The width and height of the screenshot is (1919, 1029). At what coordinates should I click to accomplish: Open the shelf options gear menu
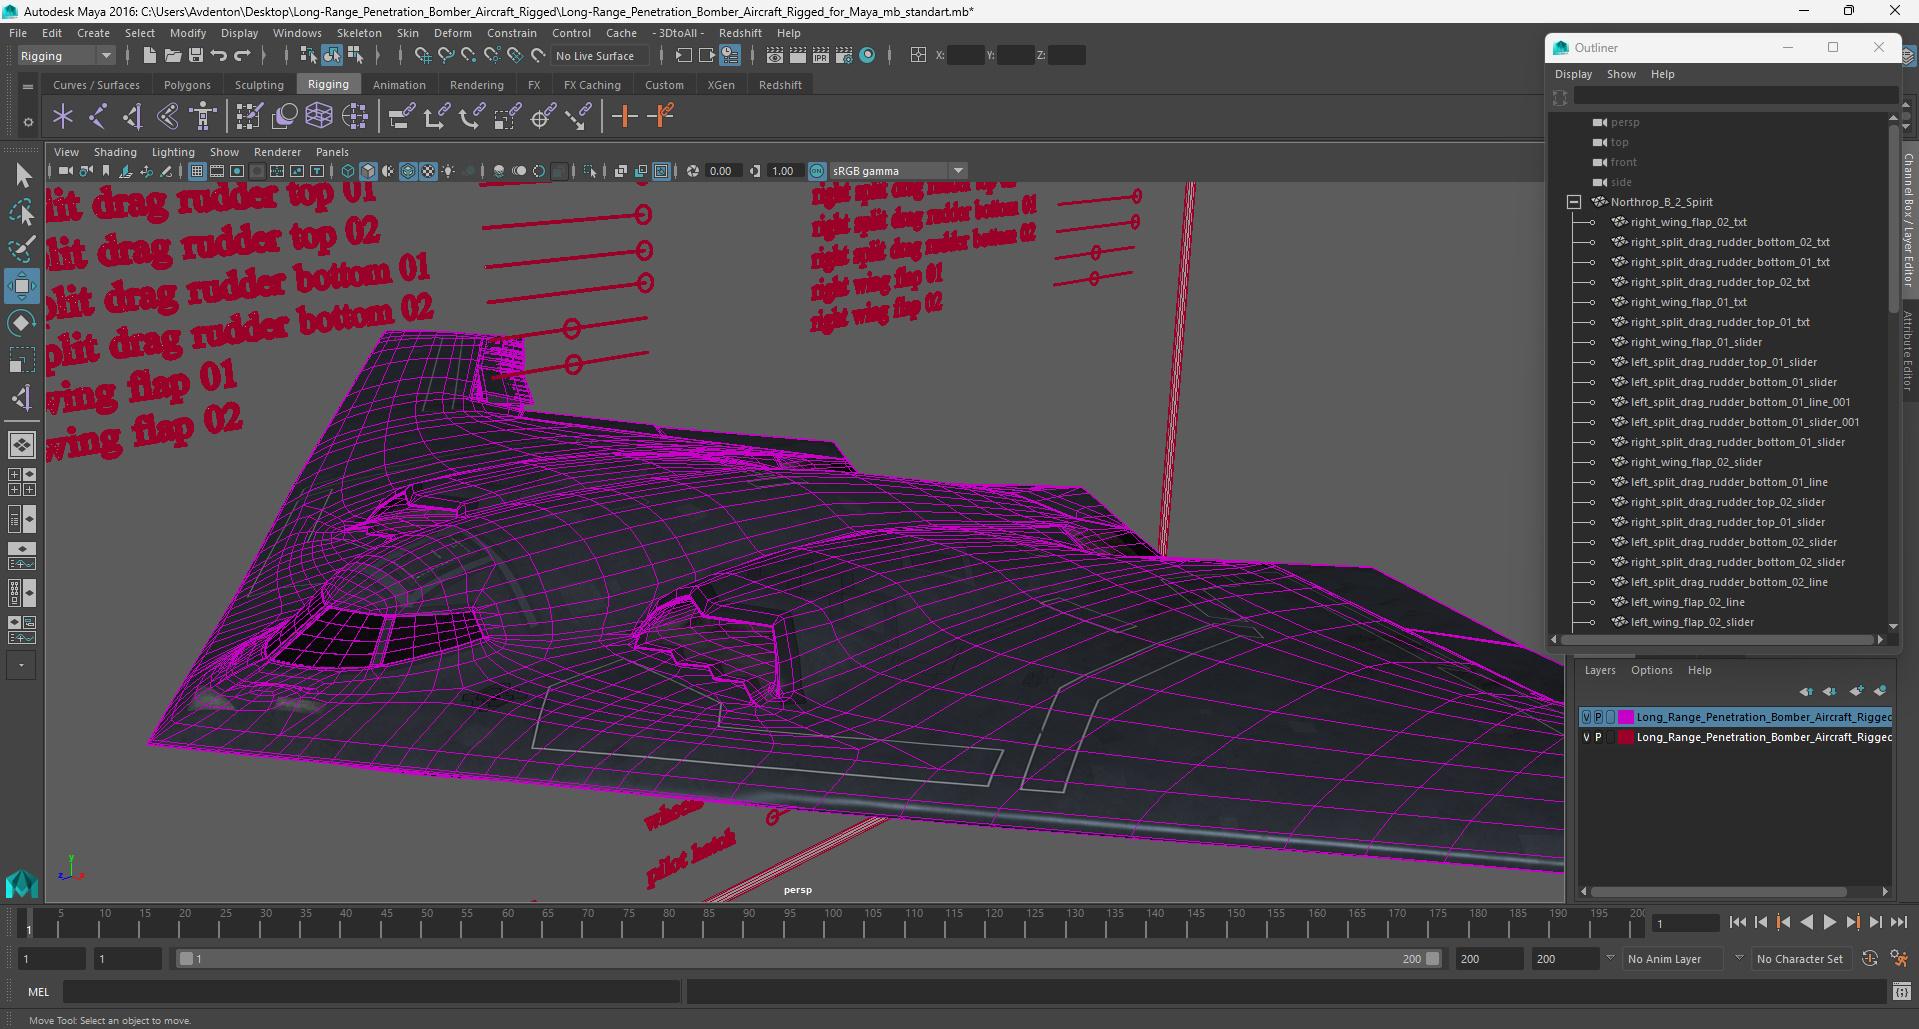[28, 122]
